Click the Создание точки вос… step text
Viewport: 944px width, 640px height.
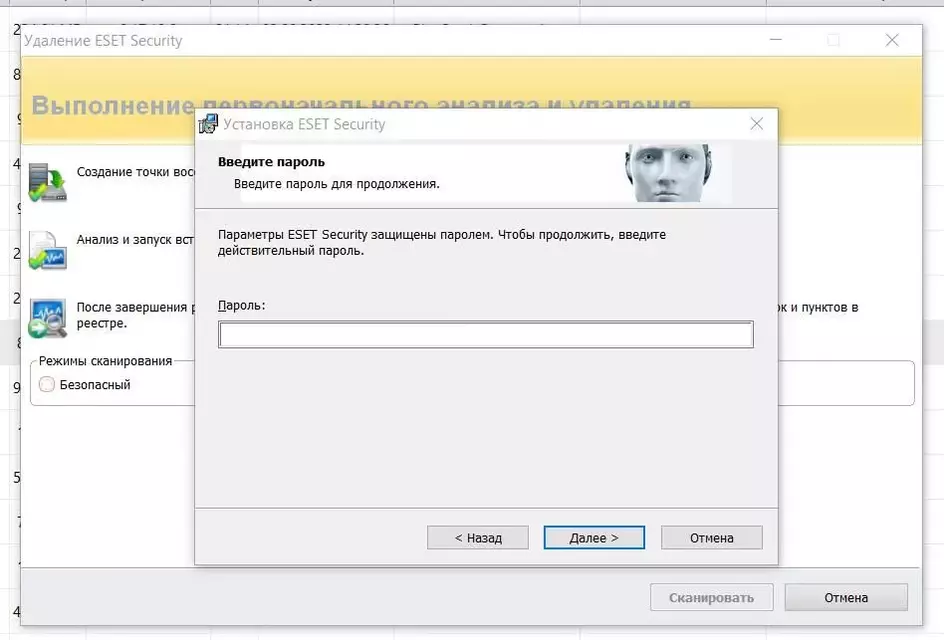point(135,172)
